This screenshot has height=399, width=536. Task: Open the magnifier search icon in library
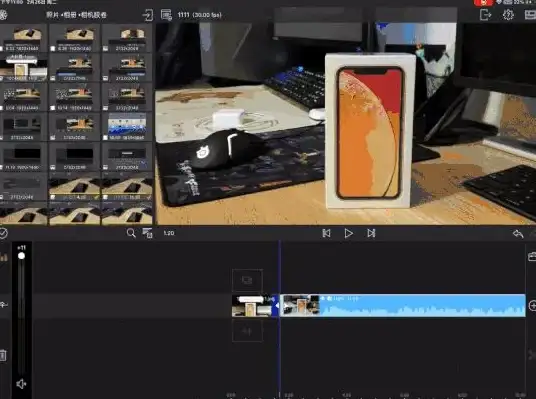tap(131, 233)
